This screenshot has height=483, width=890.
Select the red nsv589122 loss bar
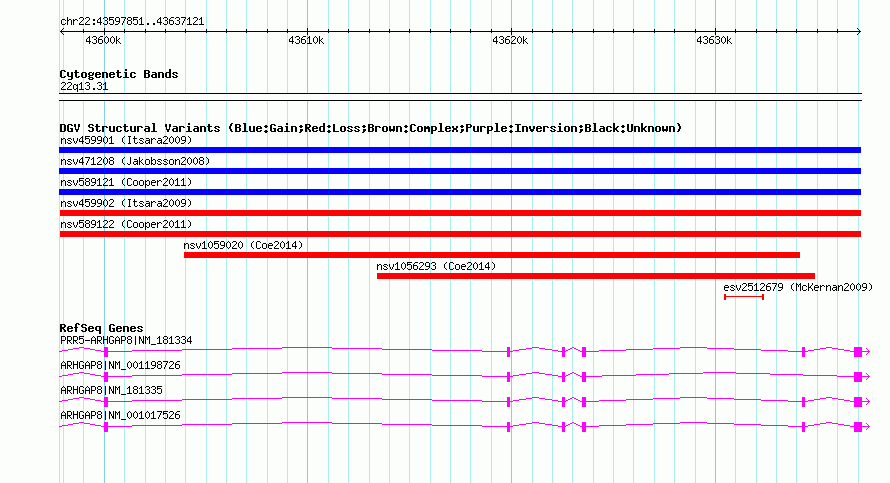click(460, 234)
